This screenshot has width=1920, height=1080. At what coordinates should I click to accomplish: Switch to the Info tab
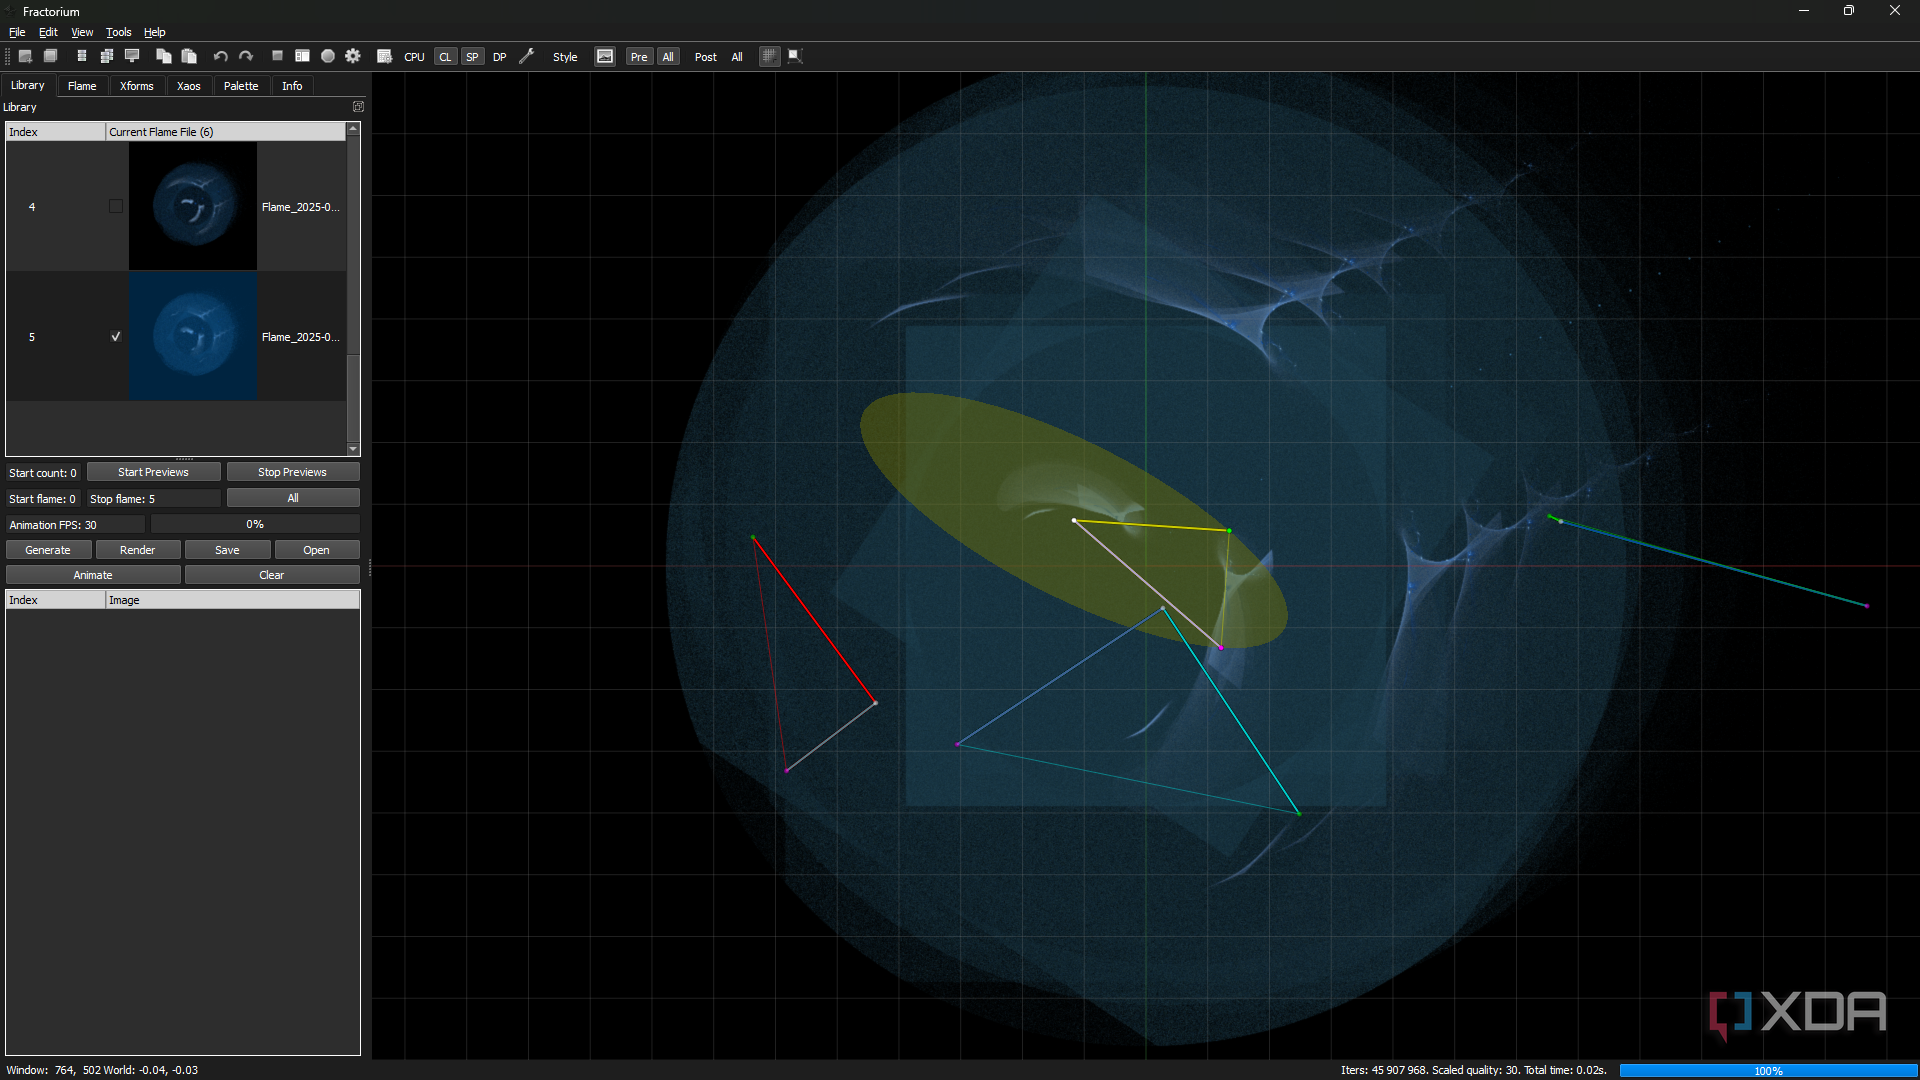pyautogui.click(x=292, y=86)
